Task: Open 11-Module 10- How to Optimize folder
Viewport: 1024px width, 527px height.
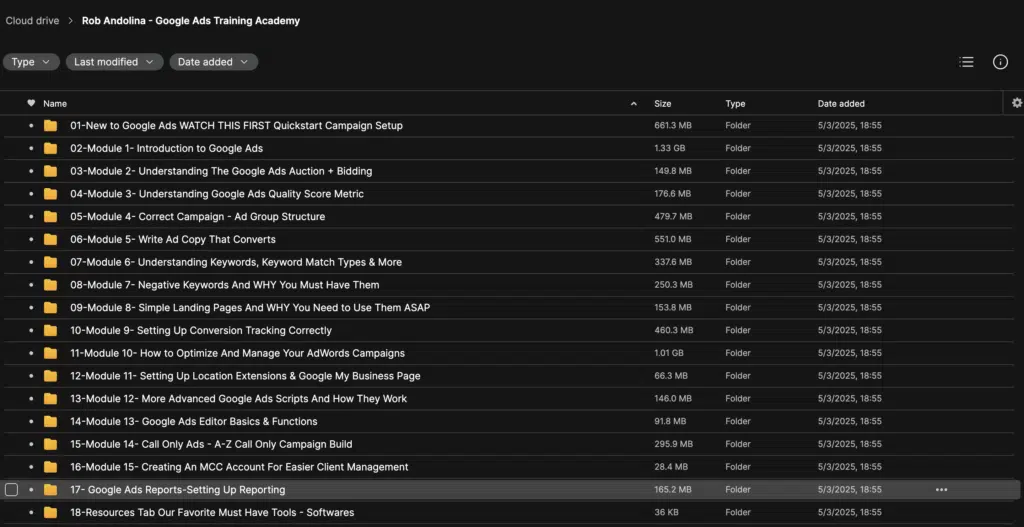Action: click(x=238, y=353)
